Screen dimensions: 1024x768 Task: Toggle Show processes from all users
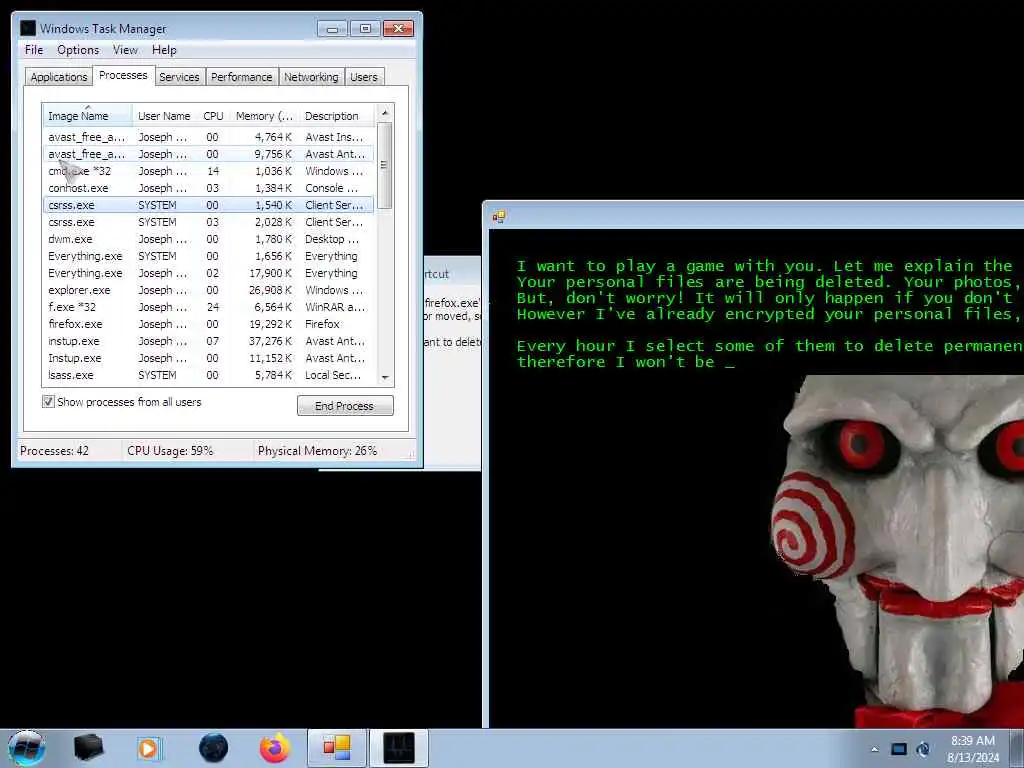pos(48,402)
